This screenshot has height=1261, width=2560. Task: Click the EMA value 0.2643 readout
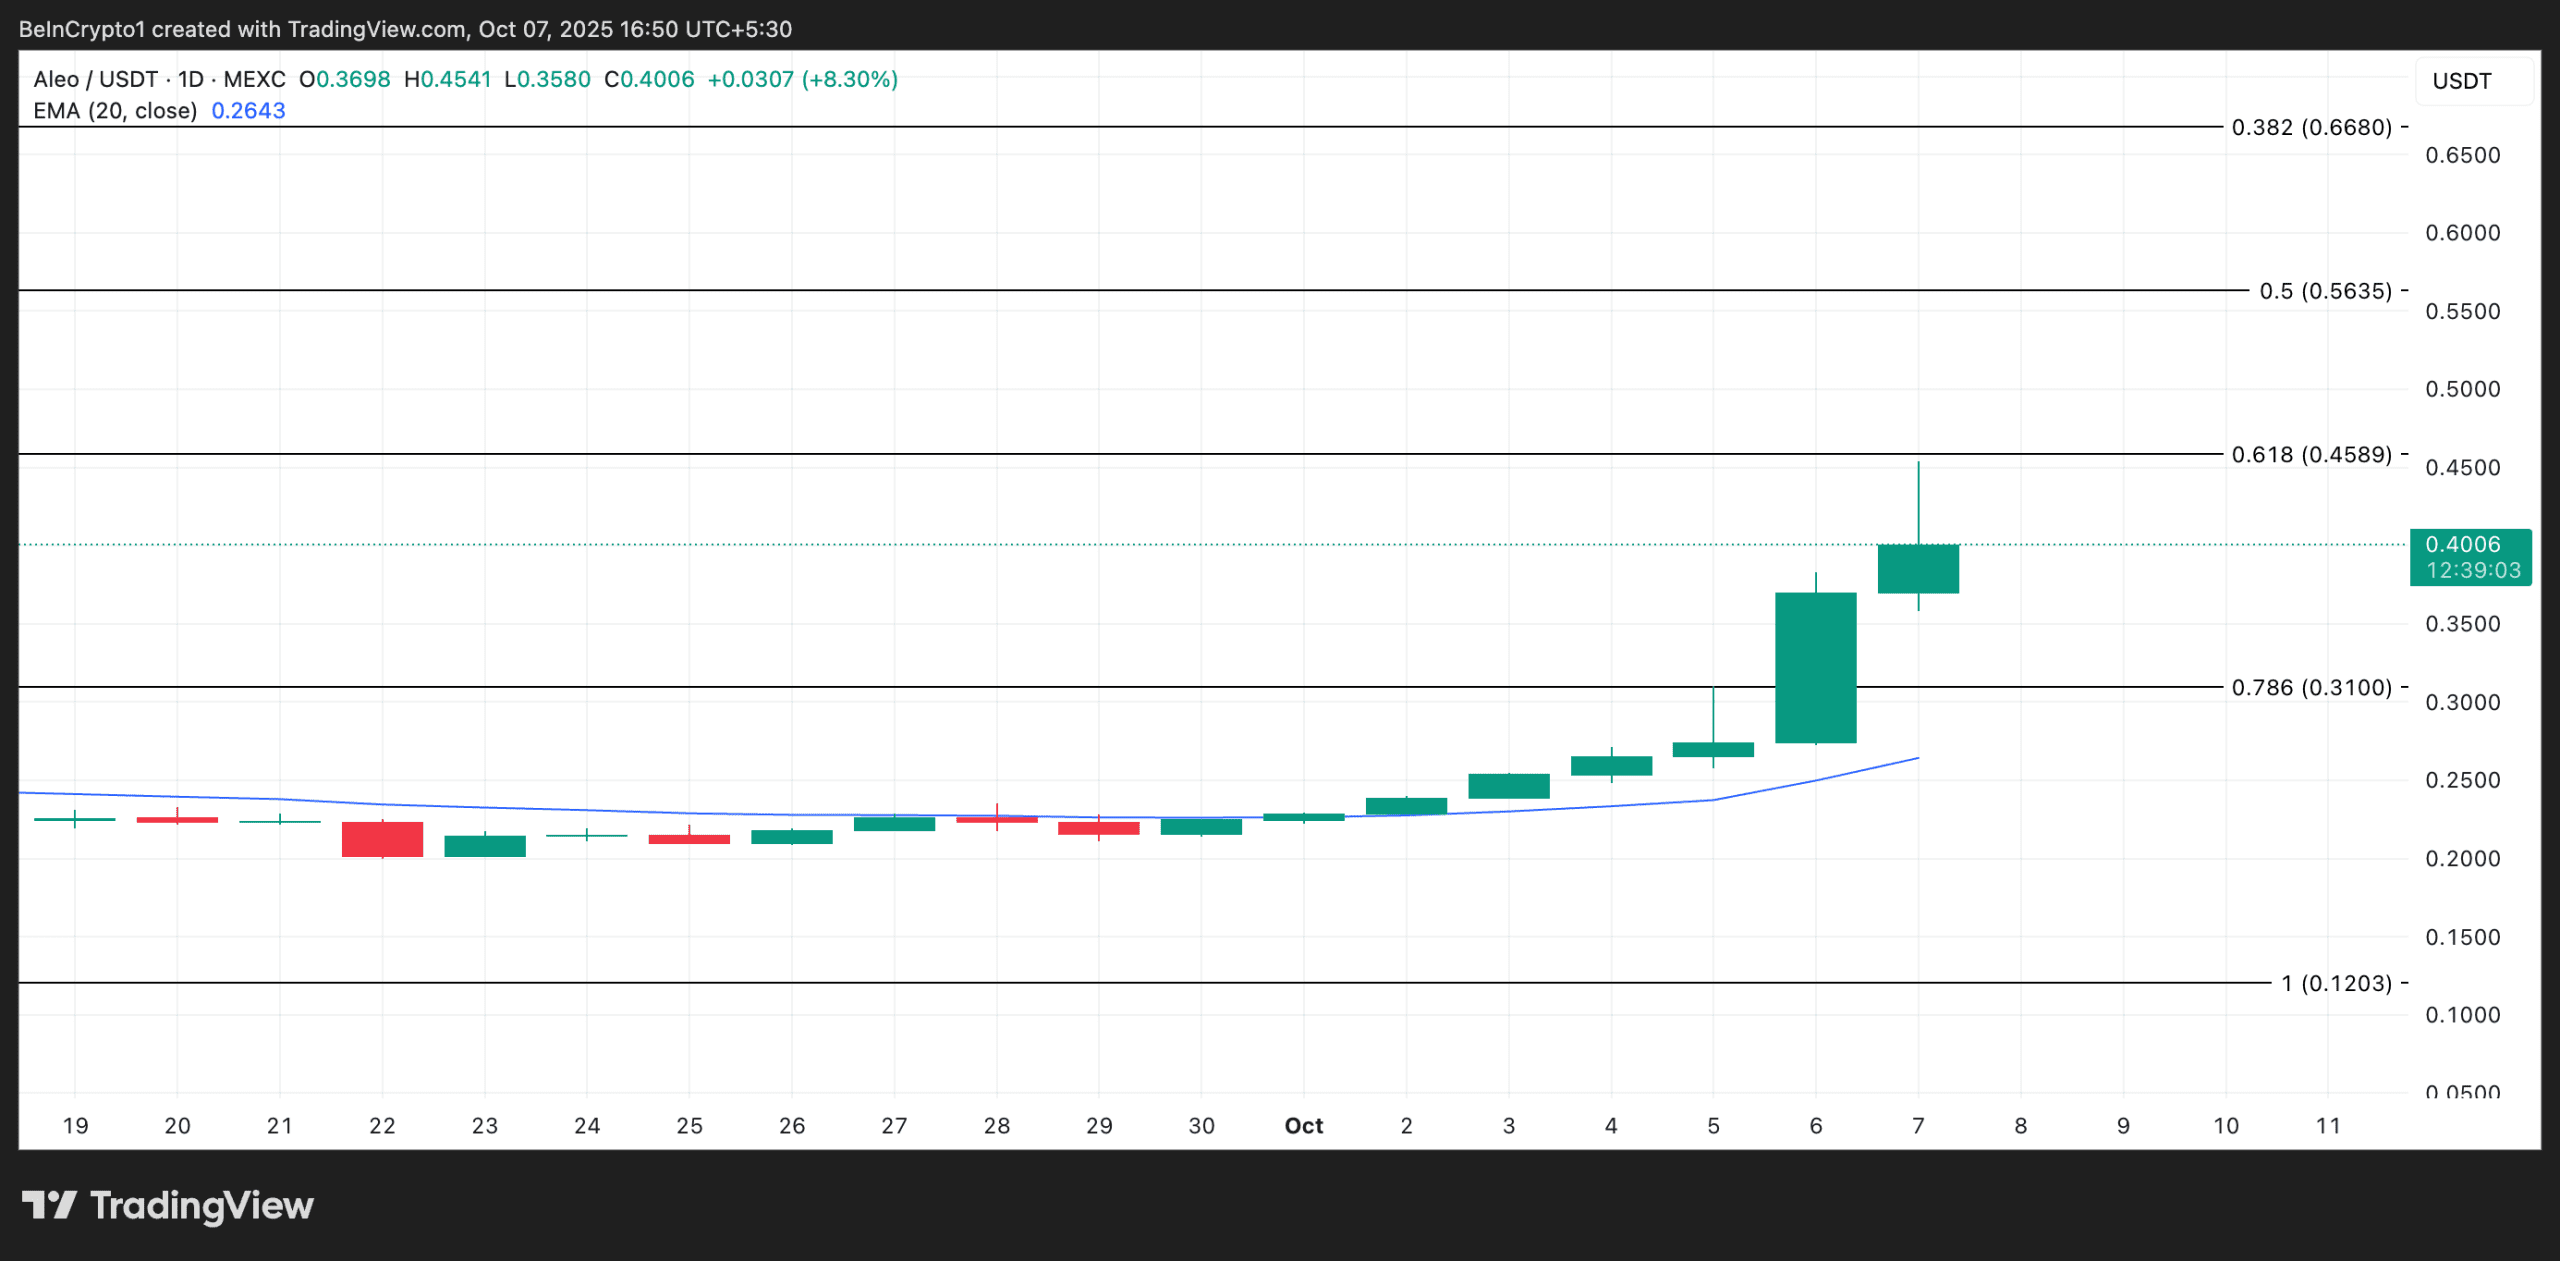248,111
